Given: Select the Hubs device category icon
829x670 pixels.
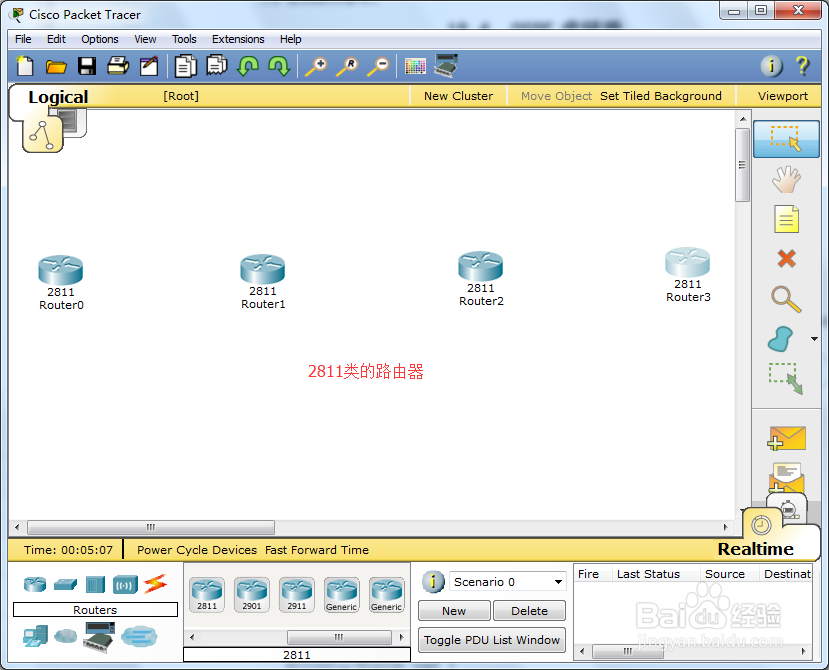Looking at the screenshot, I should point(95,584).
